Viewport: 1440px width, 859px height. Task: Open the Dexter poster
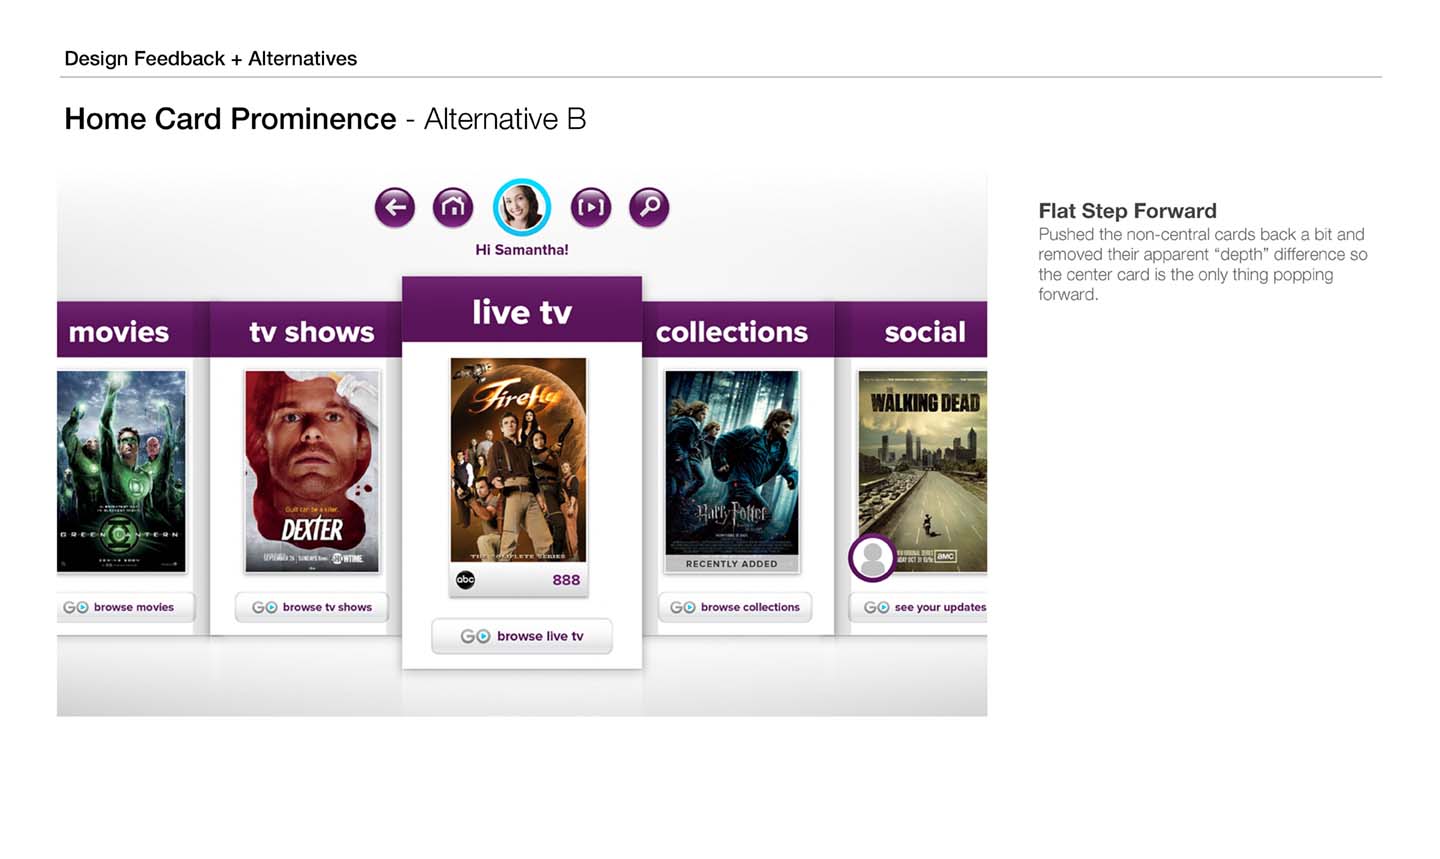pos(312,471)
